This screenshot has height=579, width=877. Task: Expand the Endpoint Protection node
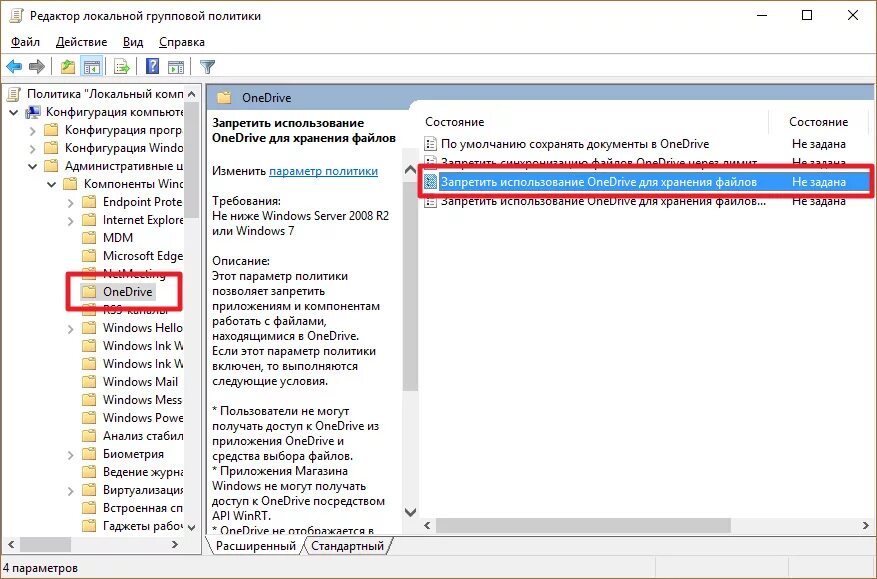coord(70,203)
